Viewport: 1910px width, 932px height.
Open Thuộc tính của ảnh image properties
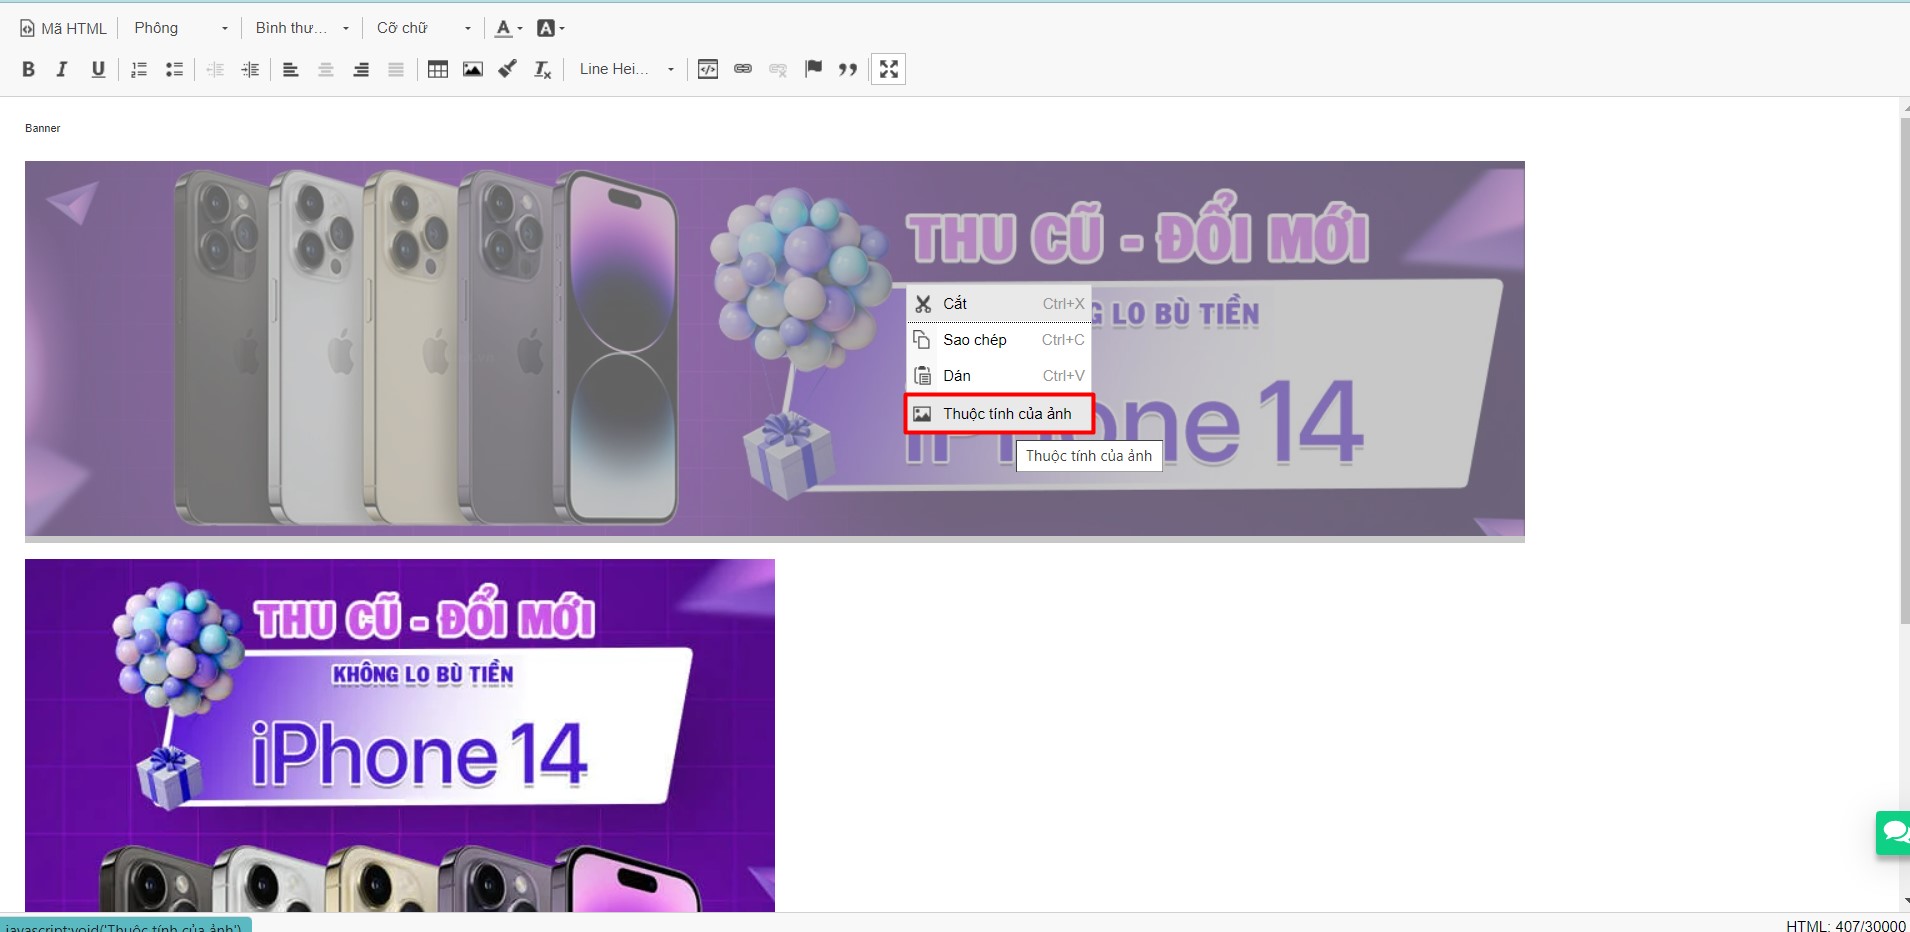998,414
